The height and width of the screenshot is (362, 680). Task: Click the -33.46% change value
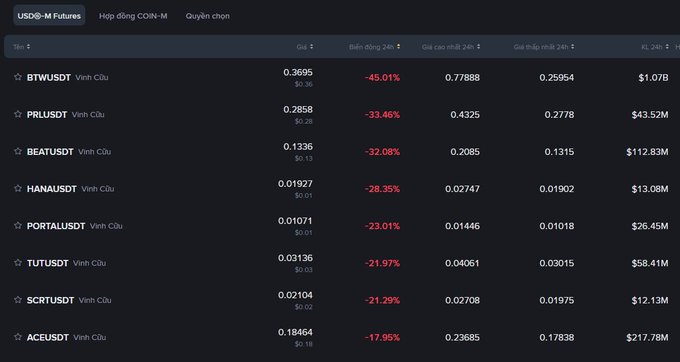click(382, 115)
